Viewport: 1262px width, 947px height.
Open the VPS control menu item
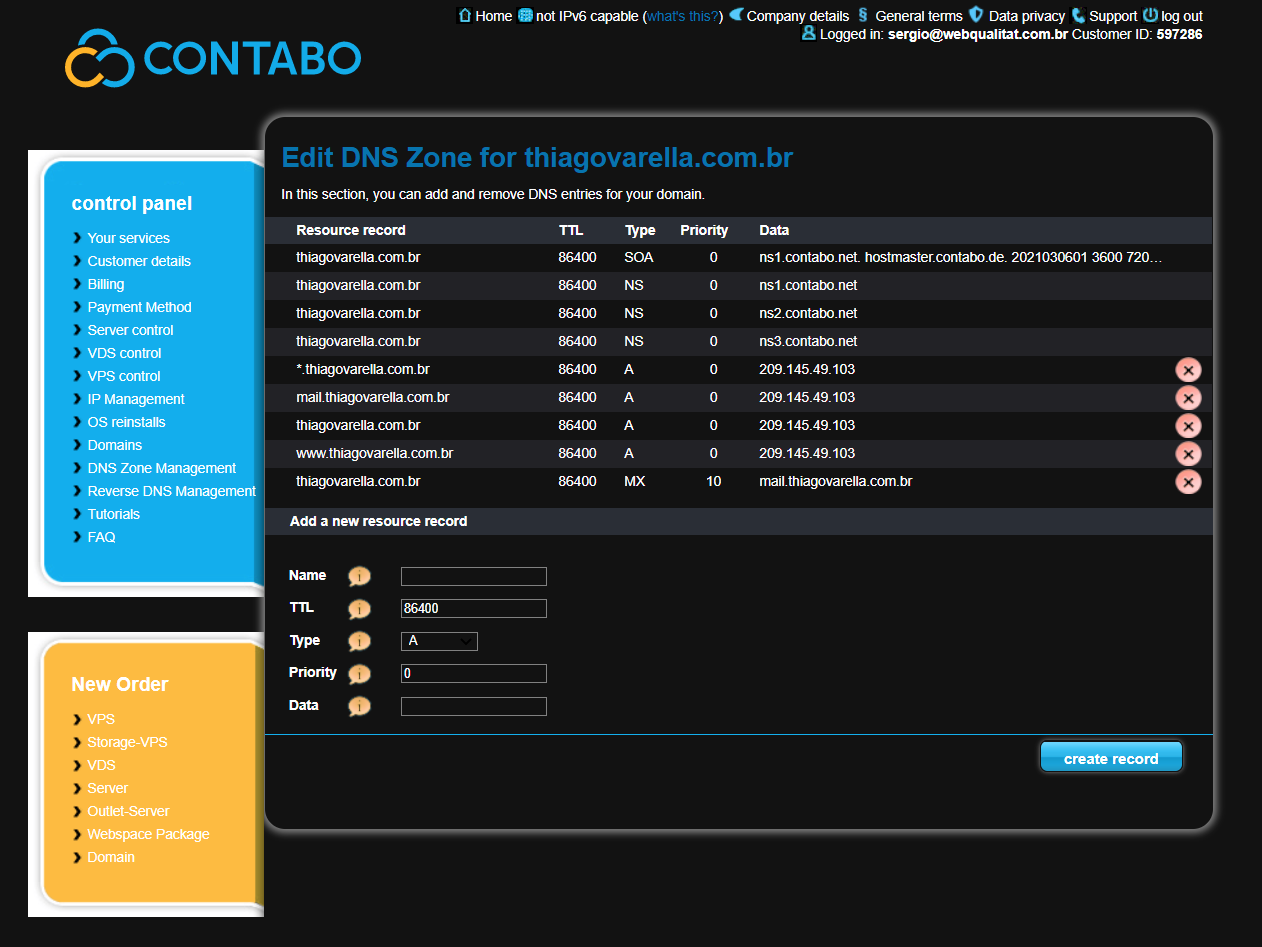tap(124, 376)
